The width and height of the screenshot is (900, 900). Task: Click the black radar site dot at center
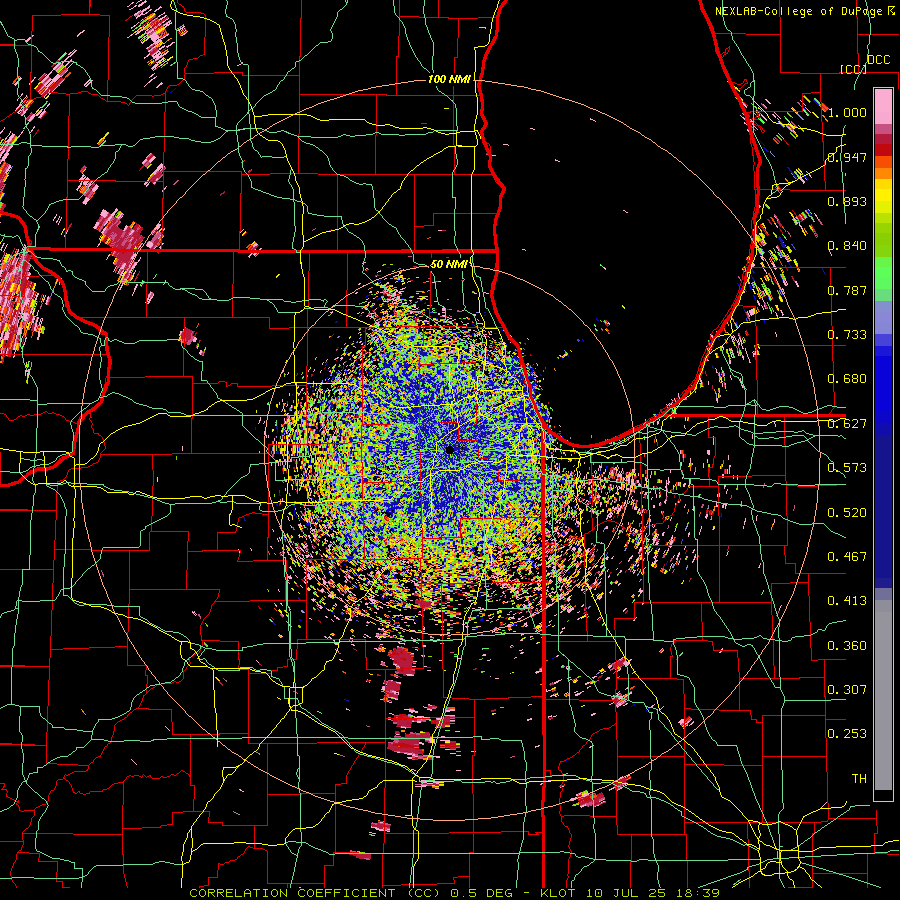click(x=450, y=450)
